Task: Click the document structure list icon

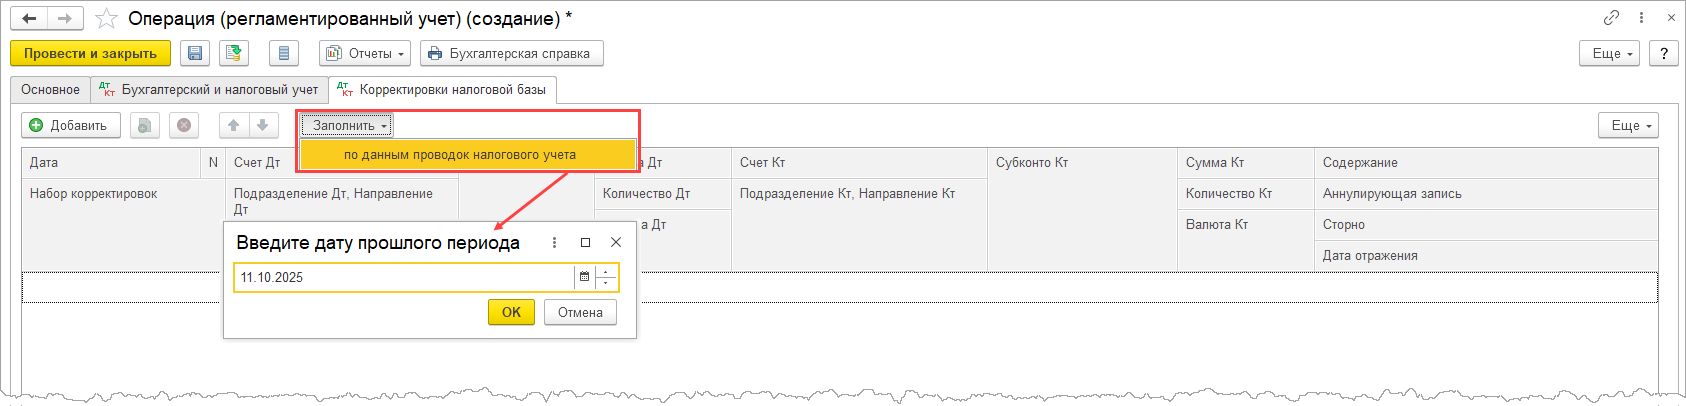Action: click(x=284, y=54)
